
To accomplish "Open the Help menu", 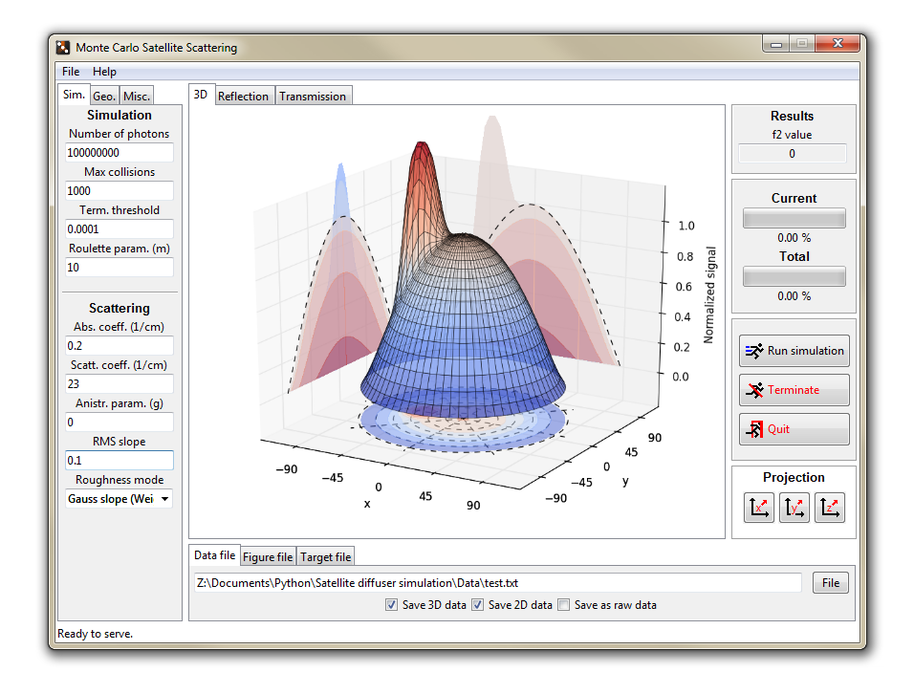I will pyautogui.click(x=104, y=71).
